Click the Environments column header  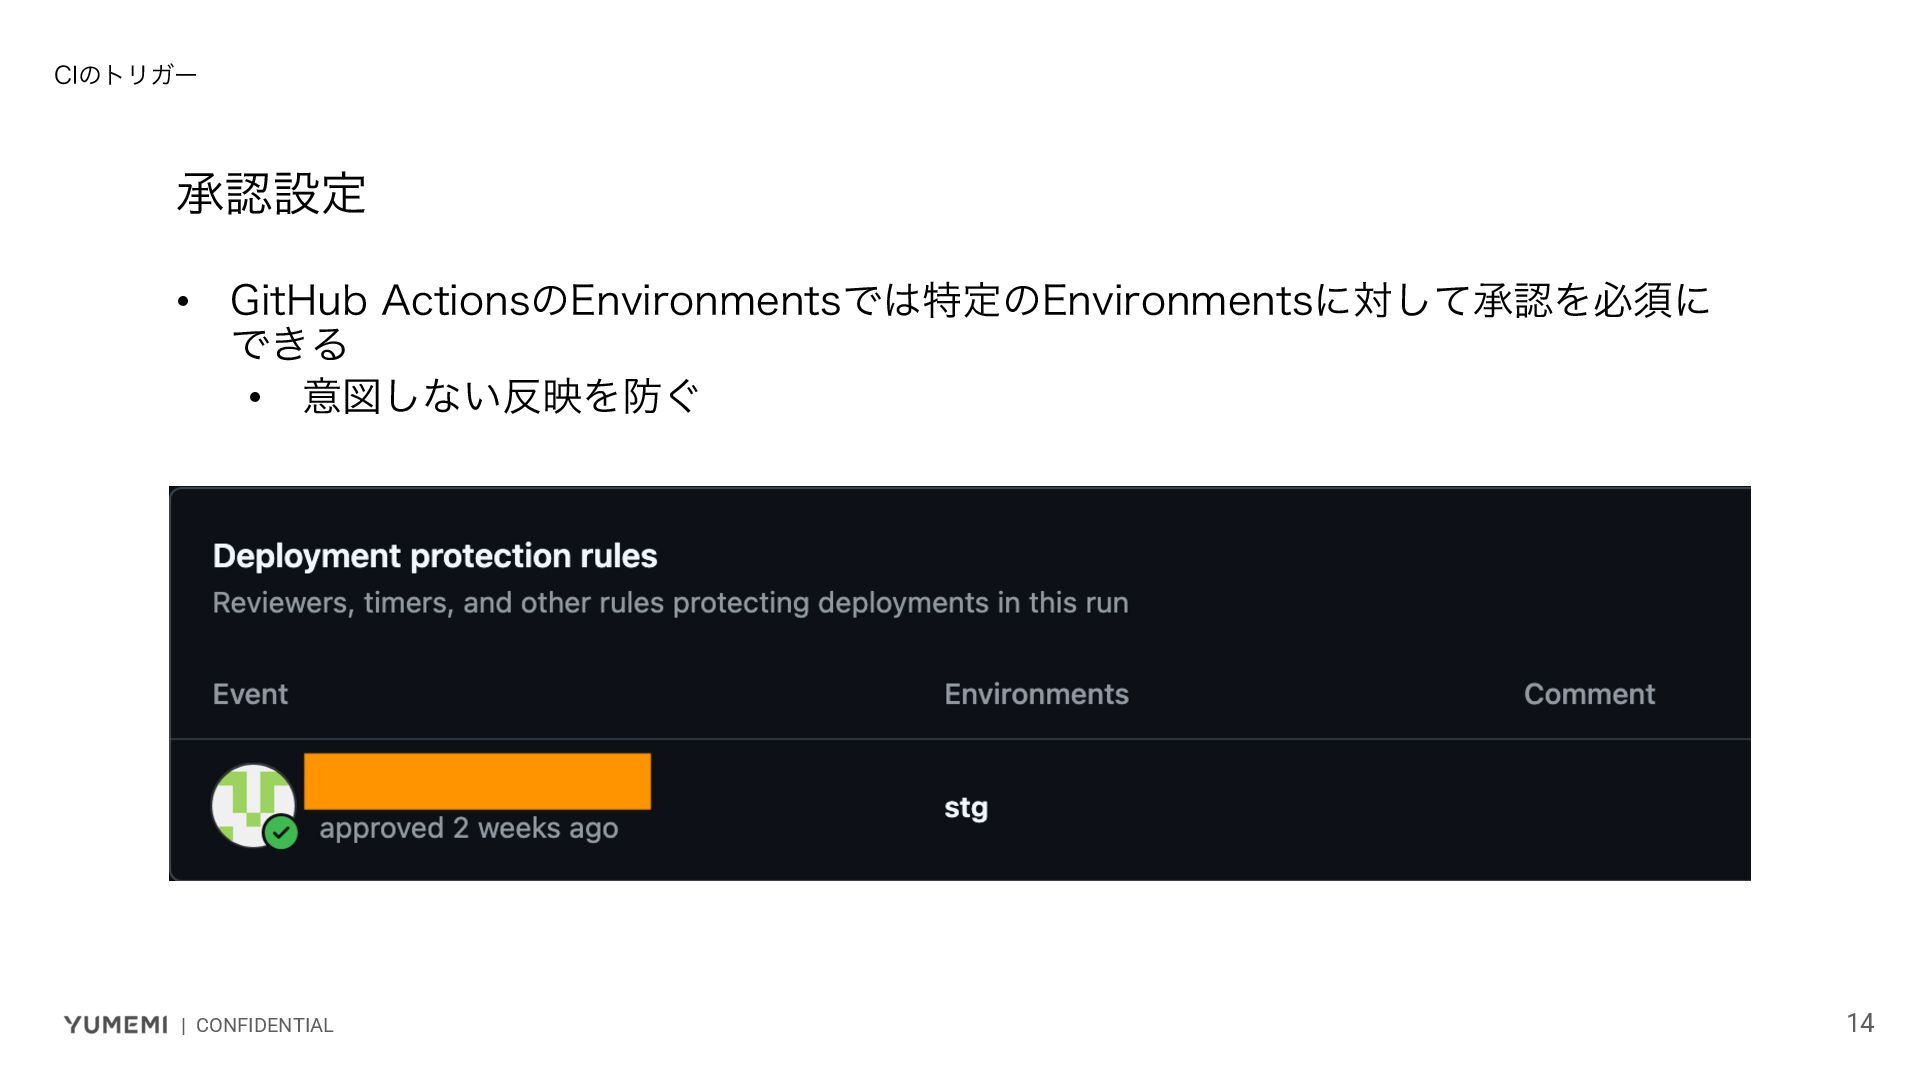click(x=1036, y=694)
